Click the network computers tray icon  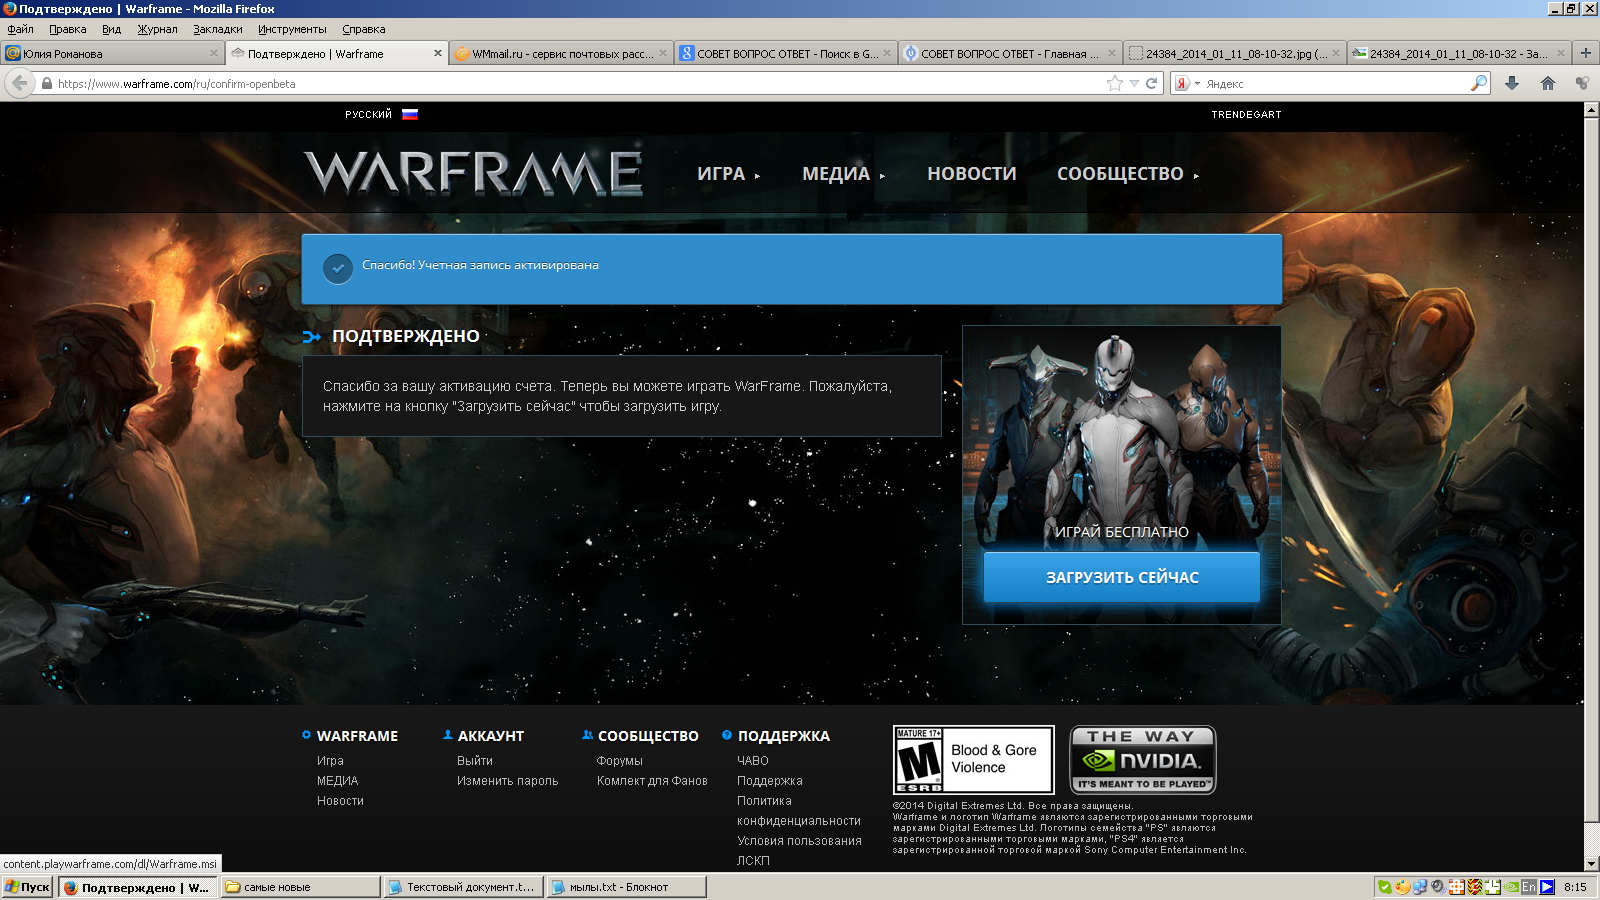click(x=1420, y=887)
